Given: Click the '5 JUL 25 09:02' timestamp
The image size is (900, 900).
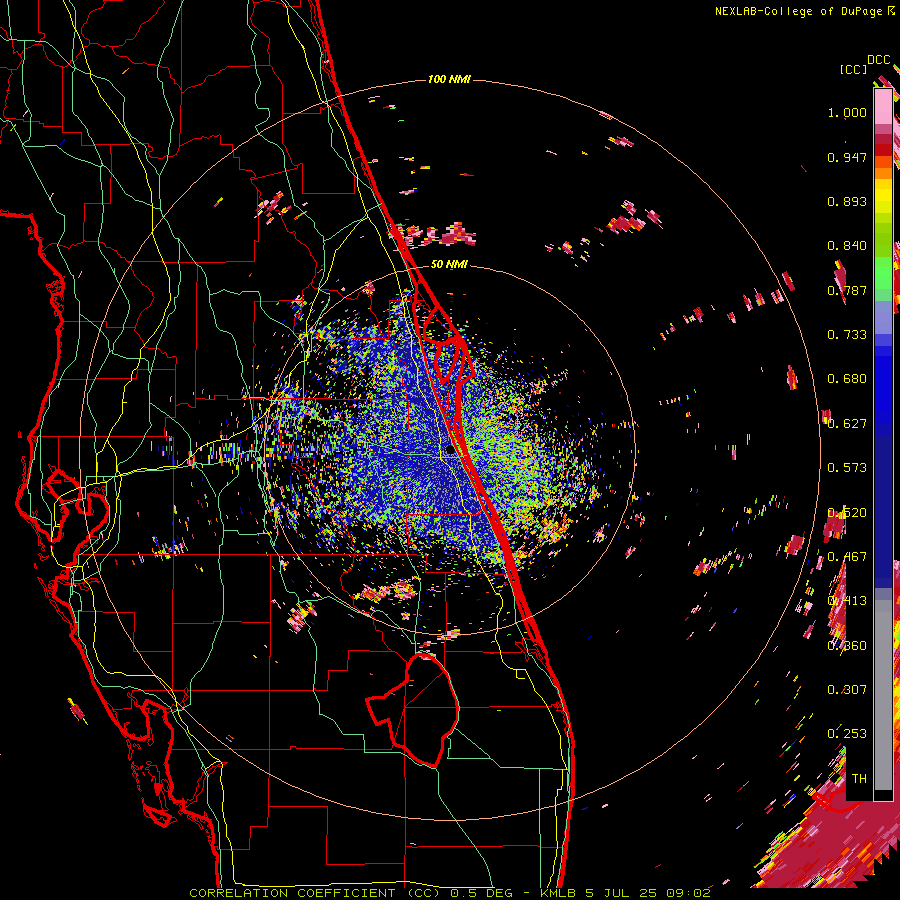Looking at the screenshot, I should tap(648, 893).
